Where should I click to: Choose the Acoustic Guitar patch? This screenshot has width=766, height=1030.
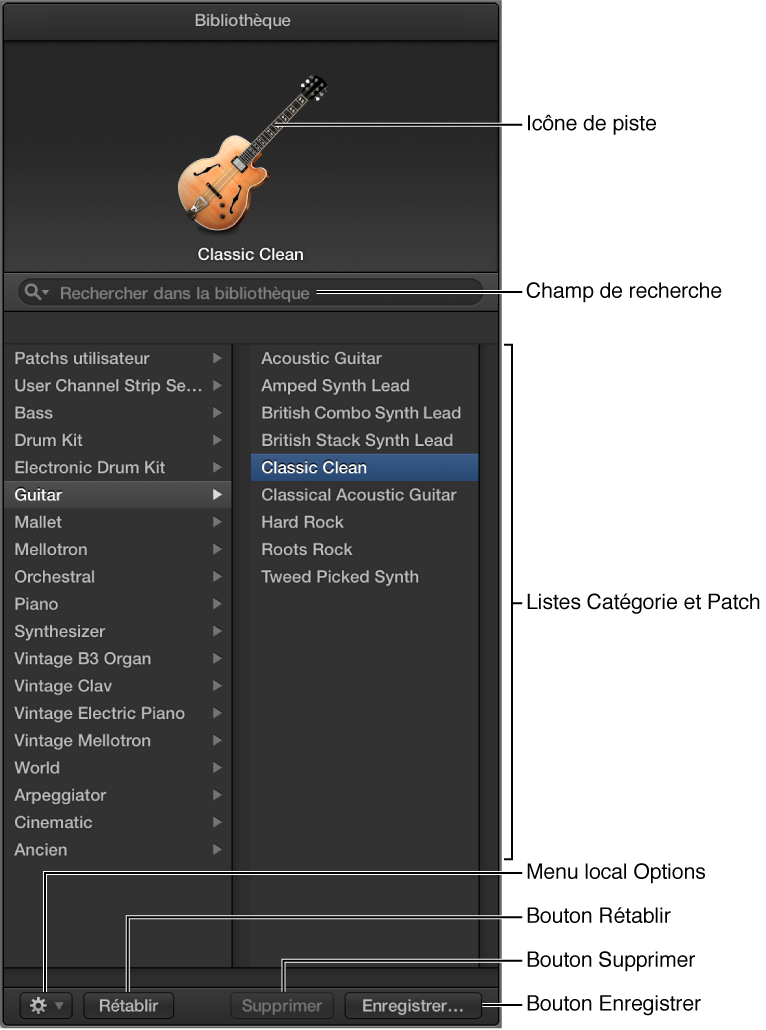[321, 358]
